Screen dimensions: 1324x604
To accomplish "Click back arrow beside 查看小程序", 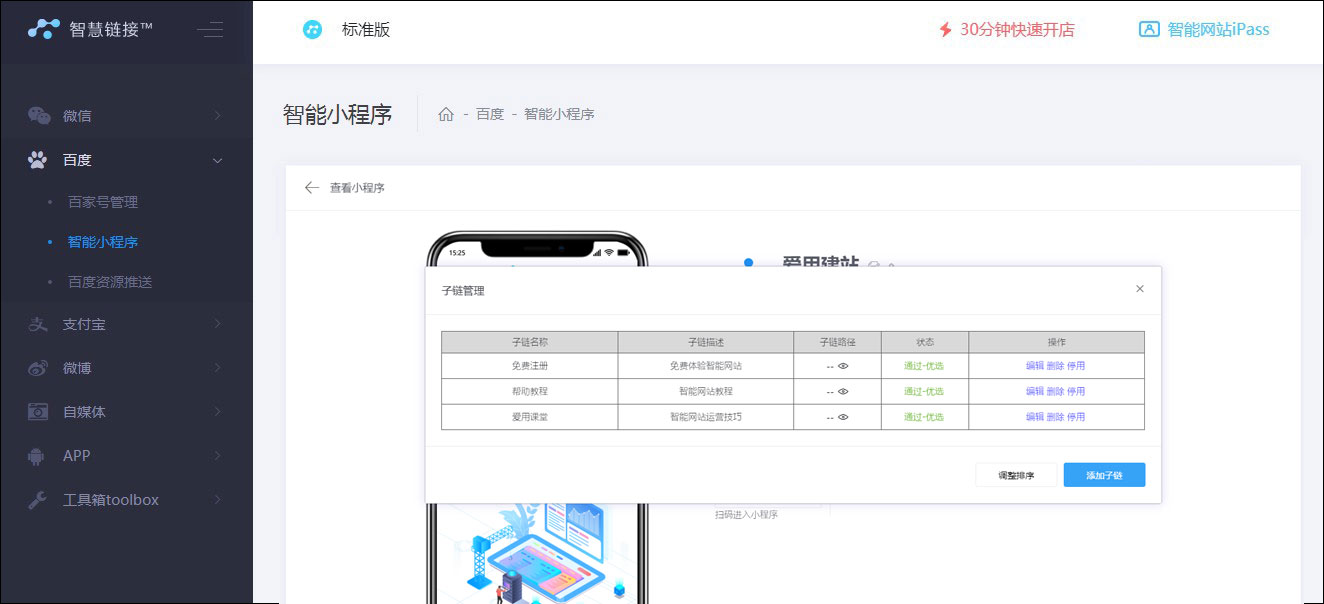I will [x=312, y=188].
